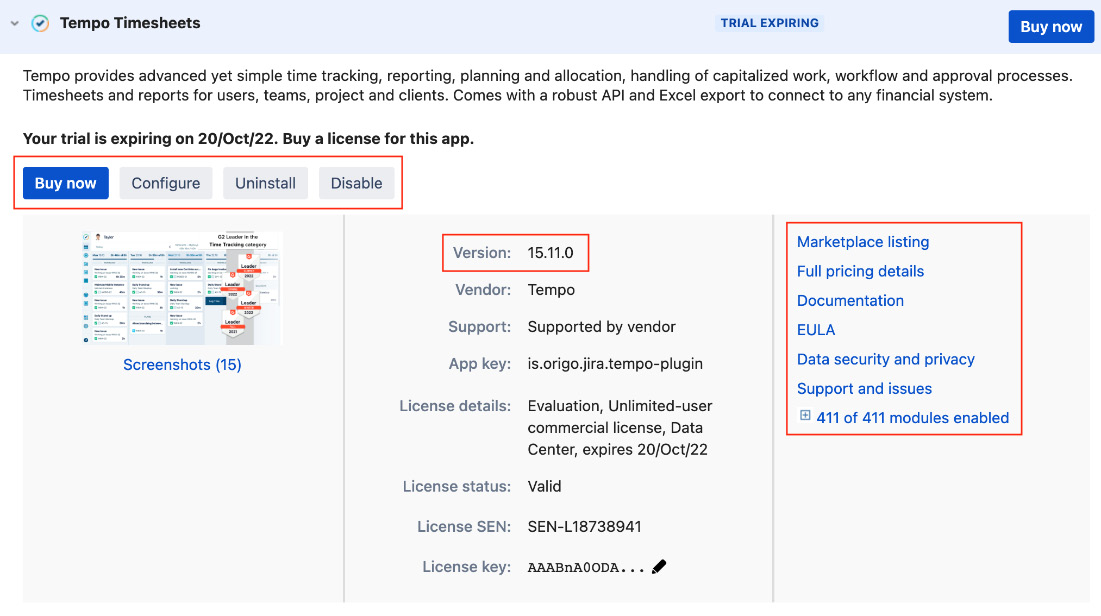Open the Marketplace listing link
Screen dimensions: 1101x616
click(862, 241)
